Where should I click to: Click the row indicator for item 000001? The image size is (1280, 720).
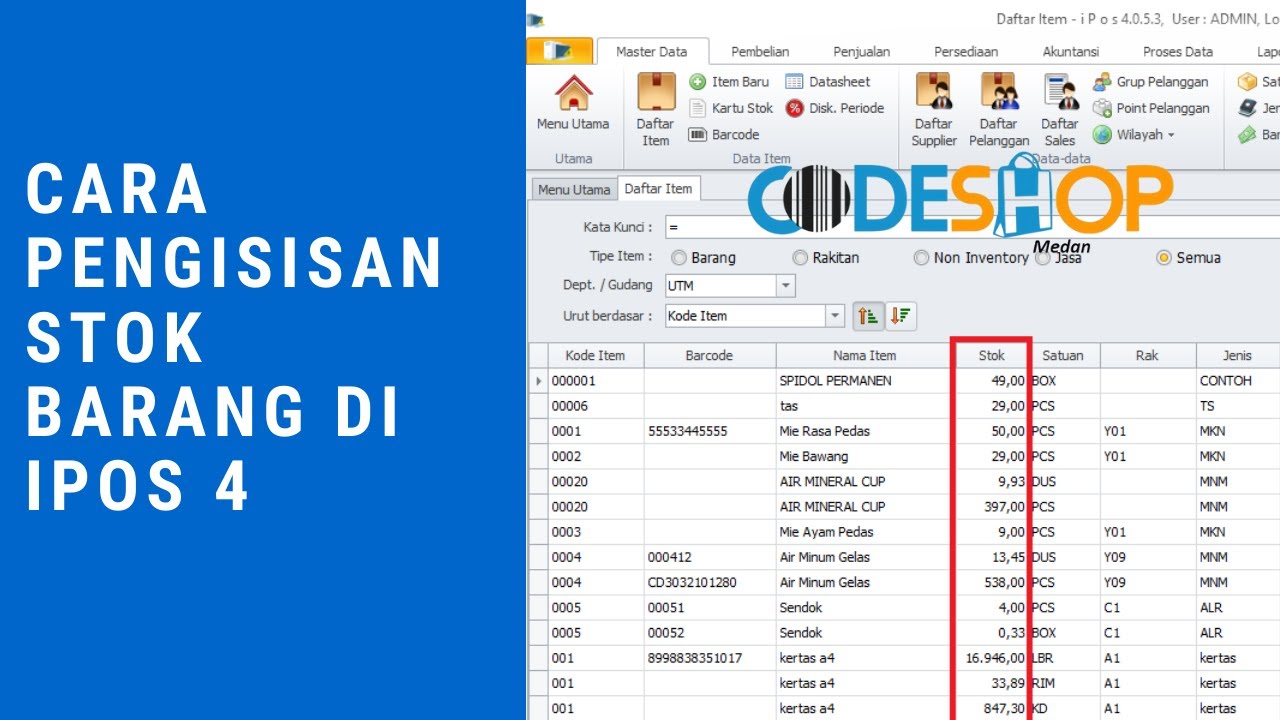(538, 381)
